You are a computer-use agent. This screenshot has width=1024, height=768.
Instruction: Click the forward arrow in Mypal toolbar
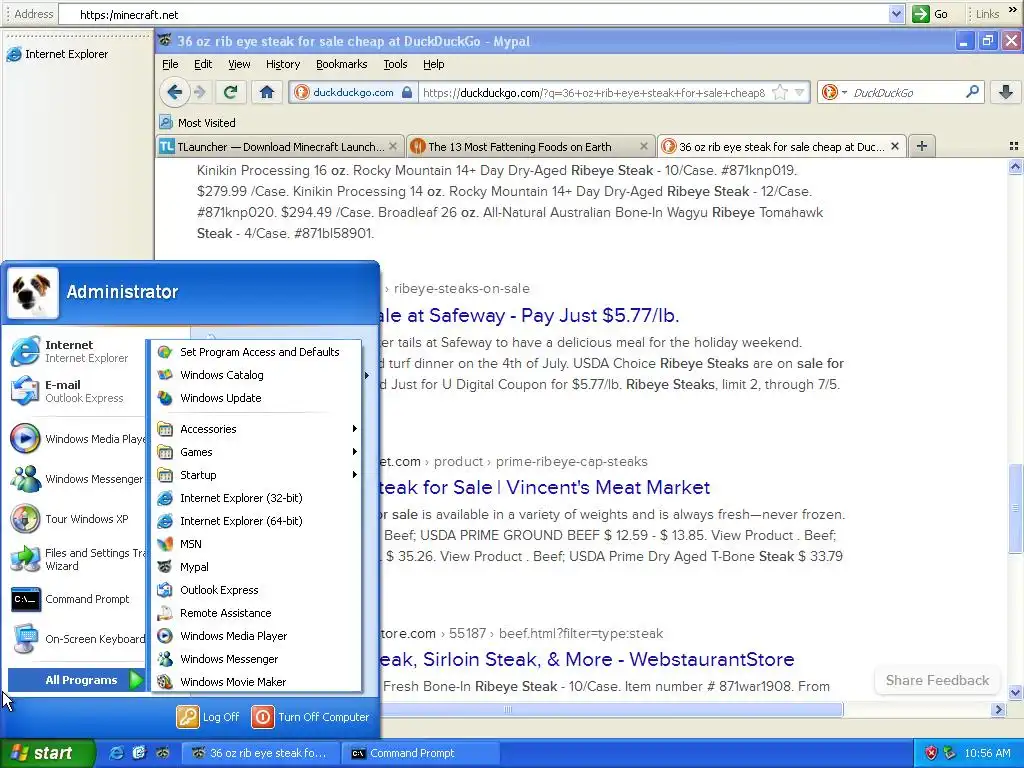point(200,92)
